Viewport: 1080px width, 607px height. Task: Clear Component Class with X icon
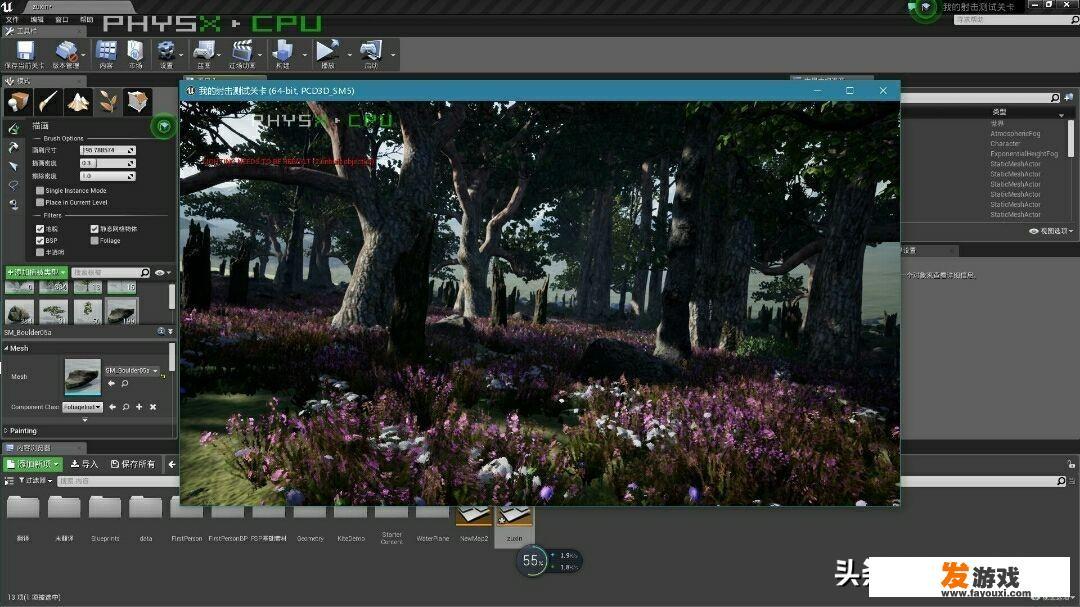pyautogui.click(x=153, y=407)
